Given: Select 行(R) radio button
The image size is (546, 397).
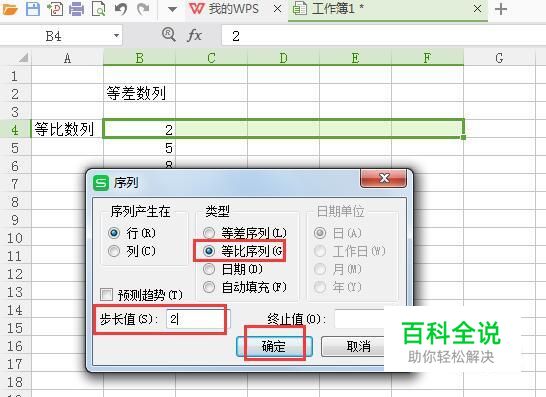Looking at the screenshot, I should pos(114,233).
